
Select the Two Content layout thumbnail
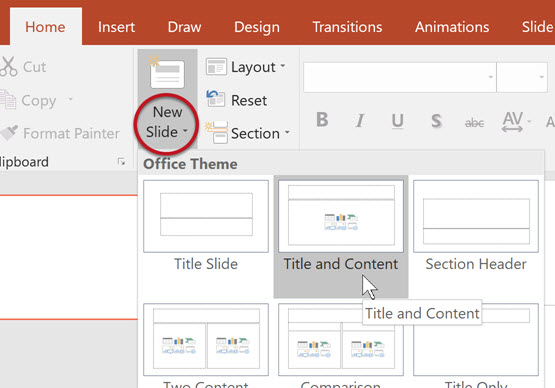click(x=206, y=339)
